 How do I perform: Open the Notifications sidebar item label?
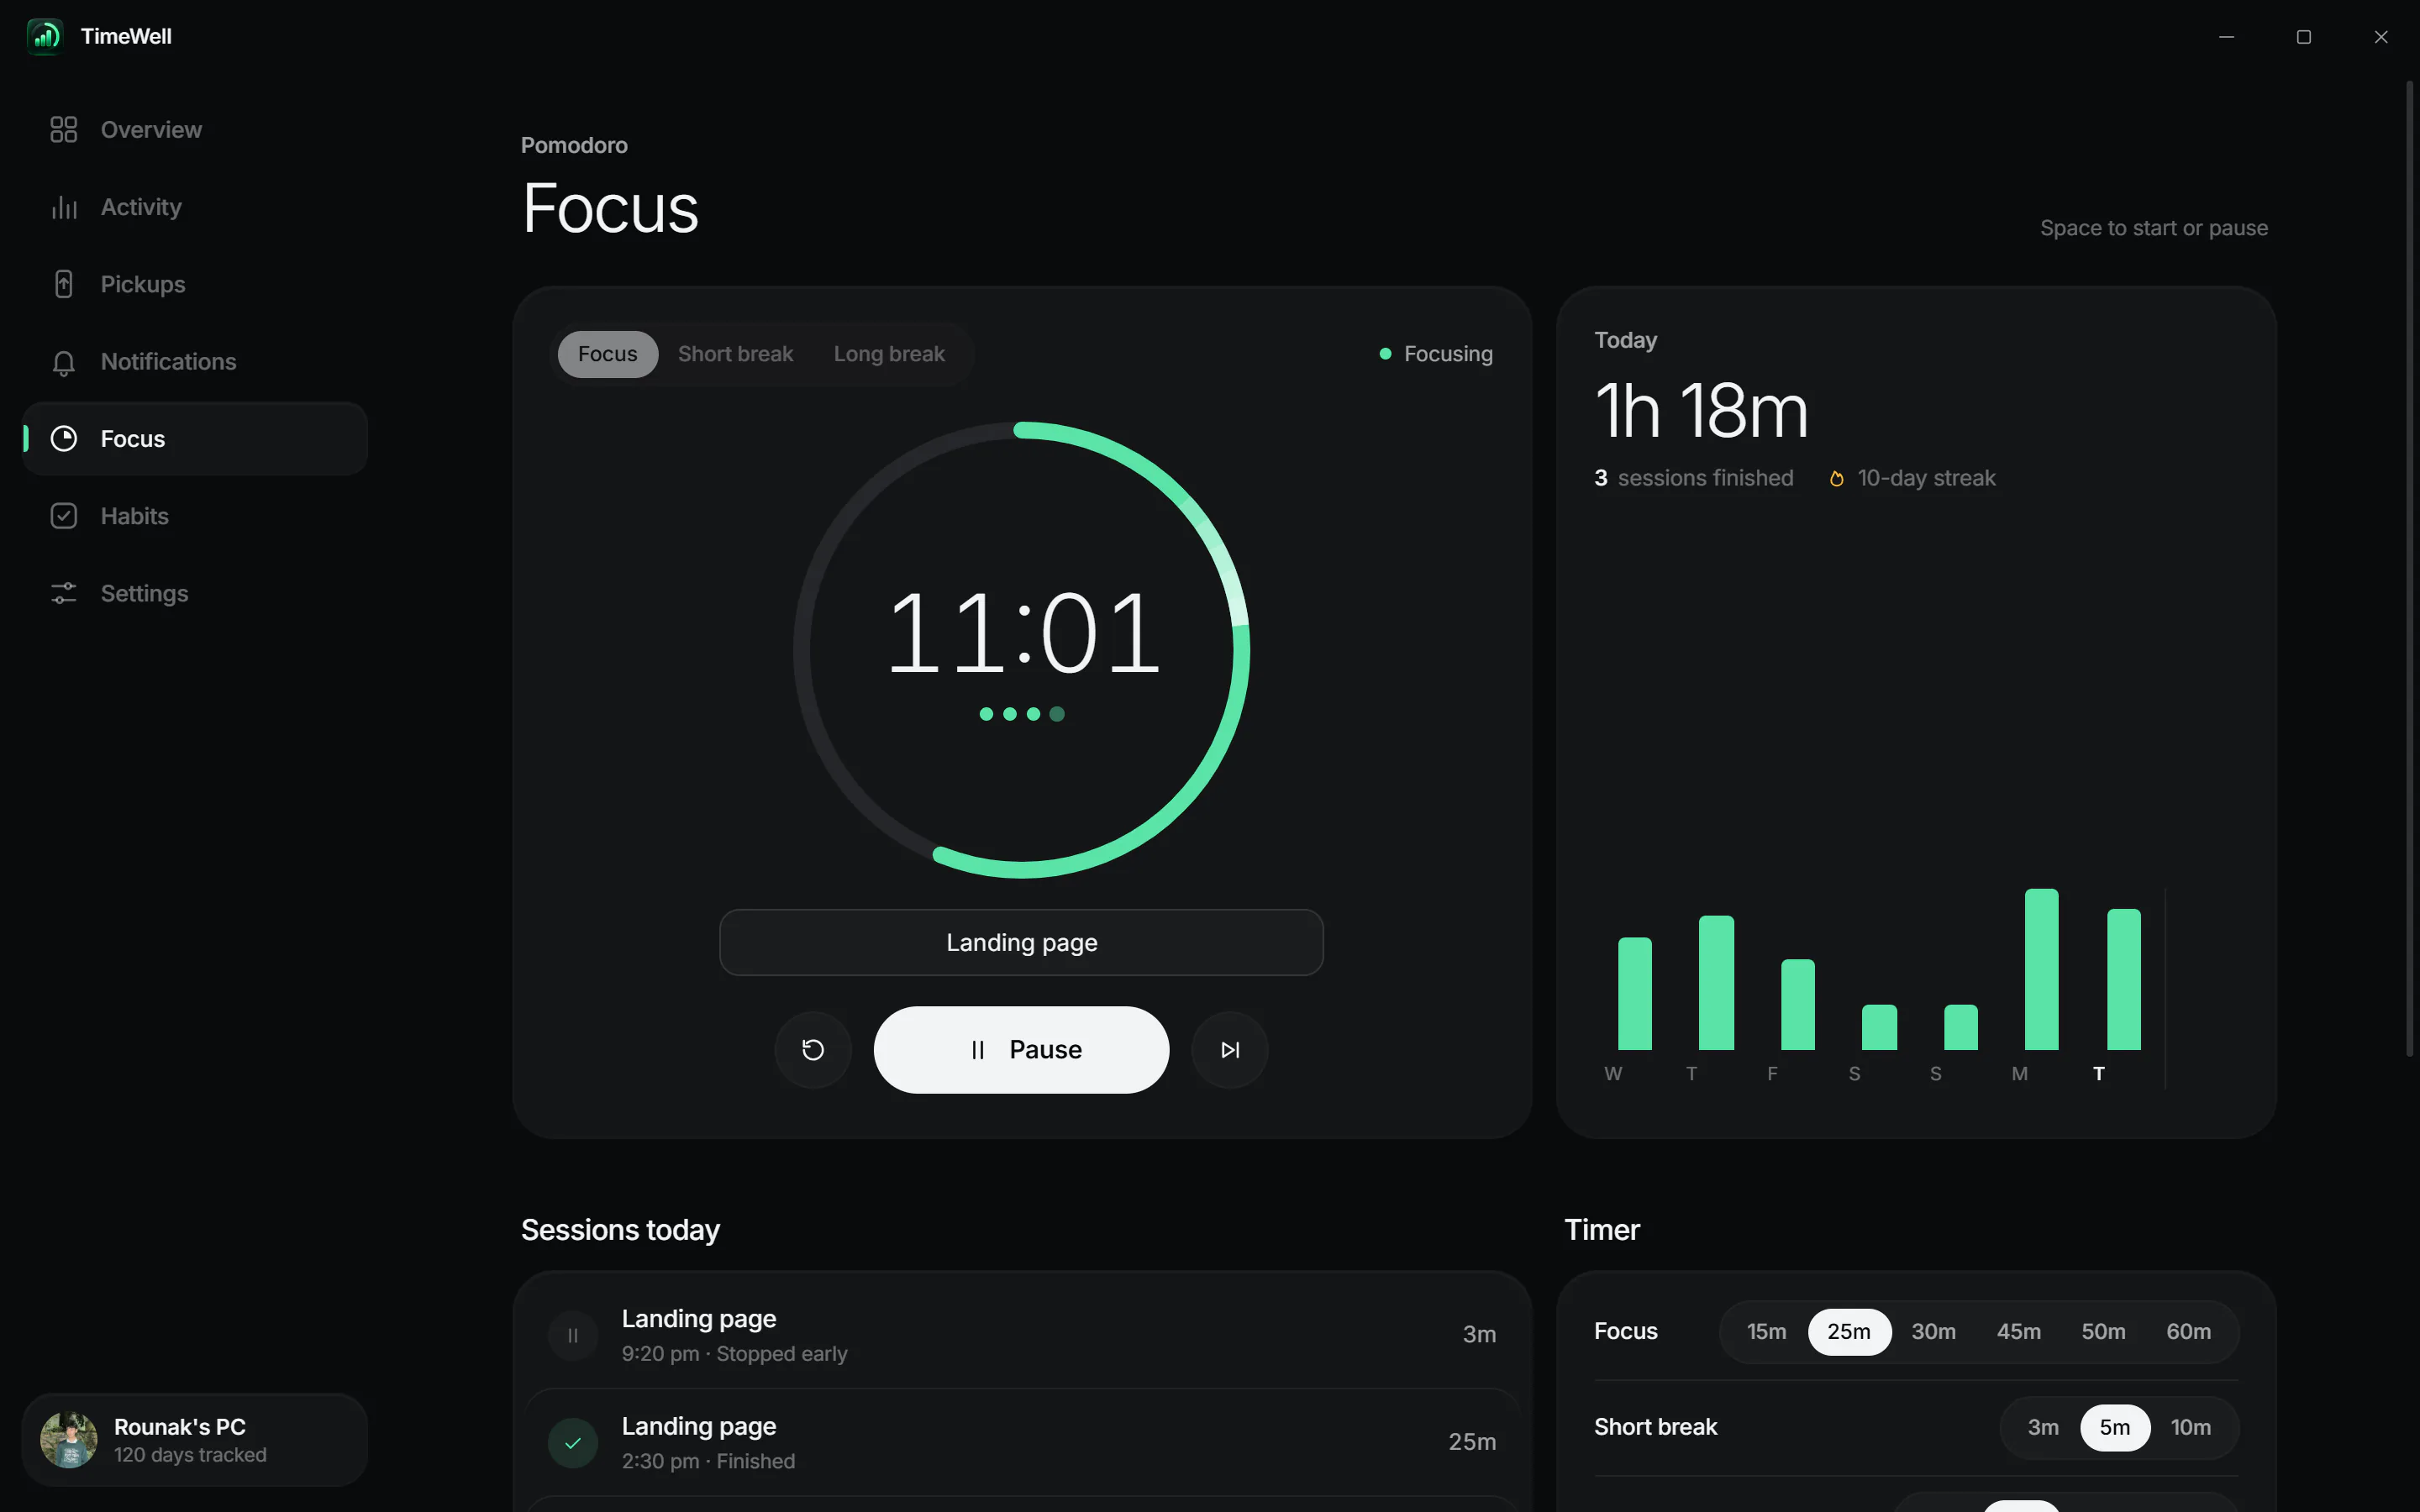tap(168, 362)
